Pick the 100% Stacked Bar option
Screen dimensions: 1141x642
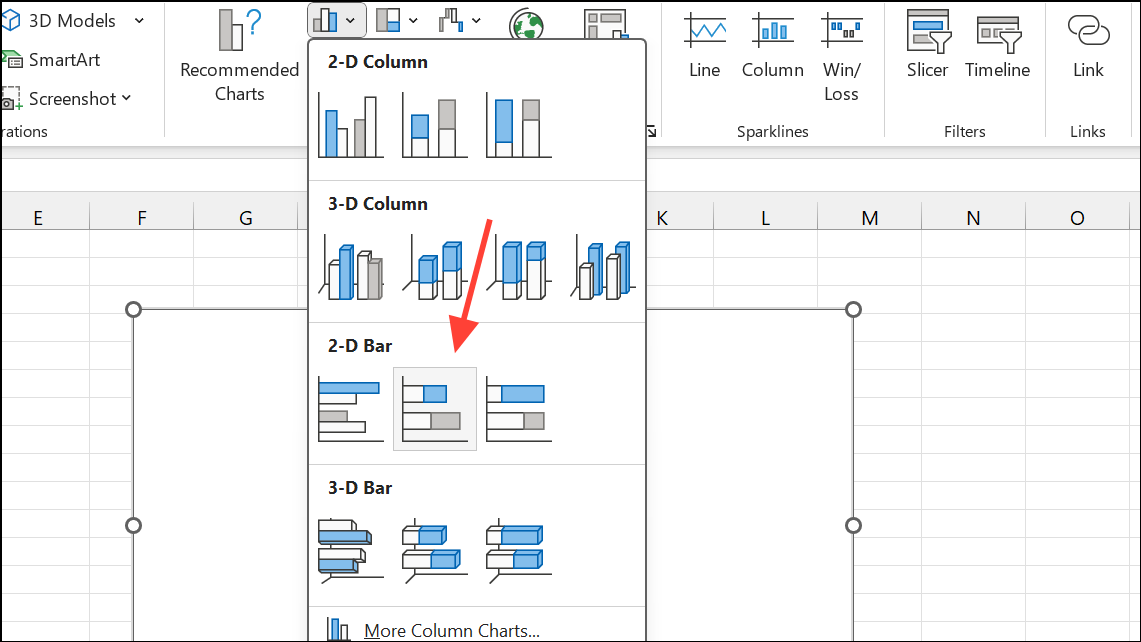518,408
